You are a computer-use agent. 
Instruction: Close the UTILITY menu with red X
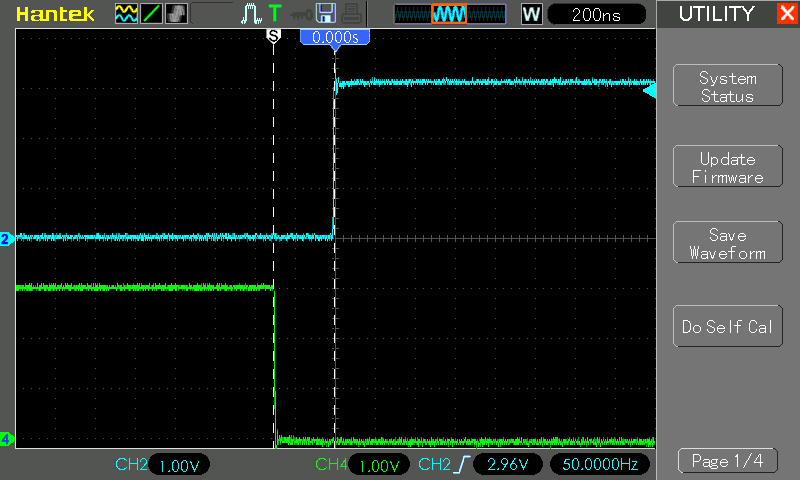click(x=787, y=13)
